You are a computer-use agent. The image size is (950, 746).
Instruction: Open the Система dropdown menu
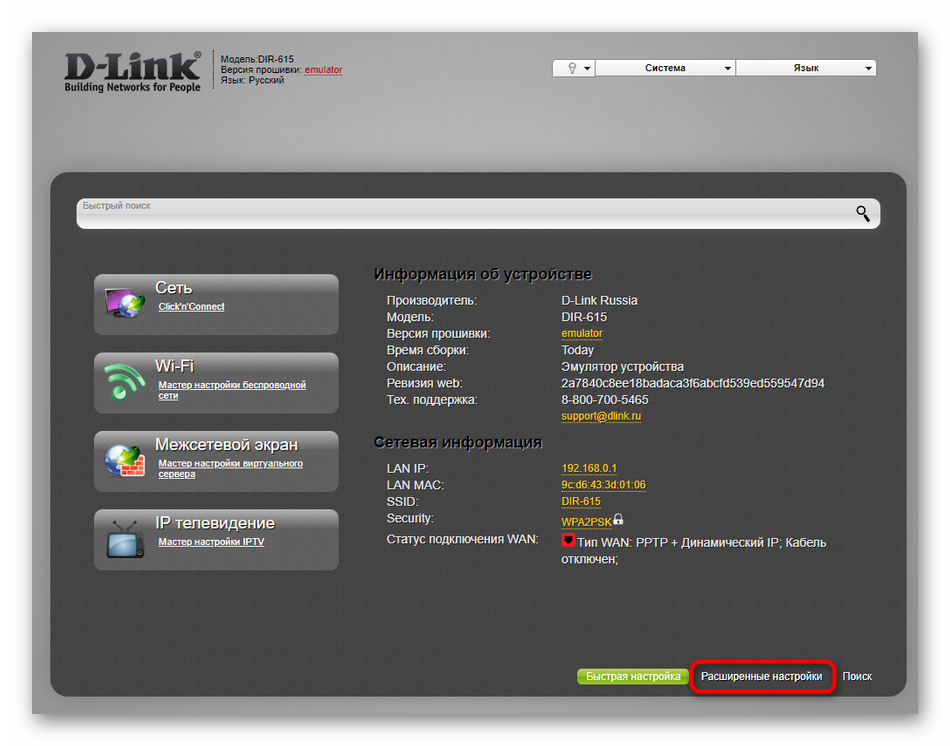tap(665, 68)
